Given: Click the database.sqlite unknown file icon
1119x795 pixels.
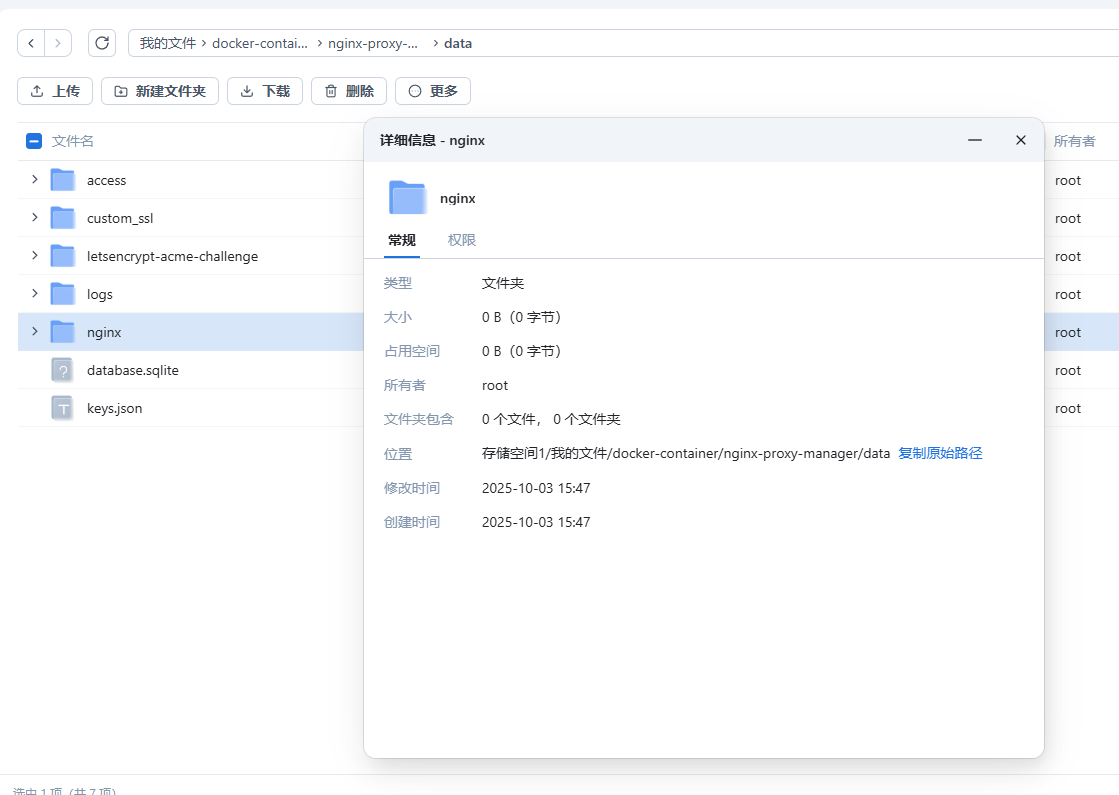Looking at the screenshot, I should tap(63, 370).
